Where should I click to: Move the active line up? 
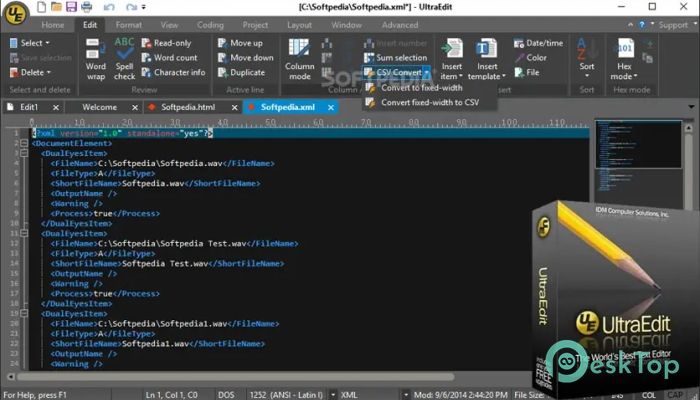coord(240,43)
